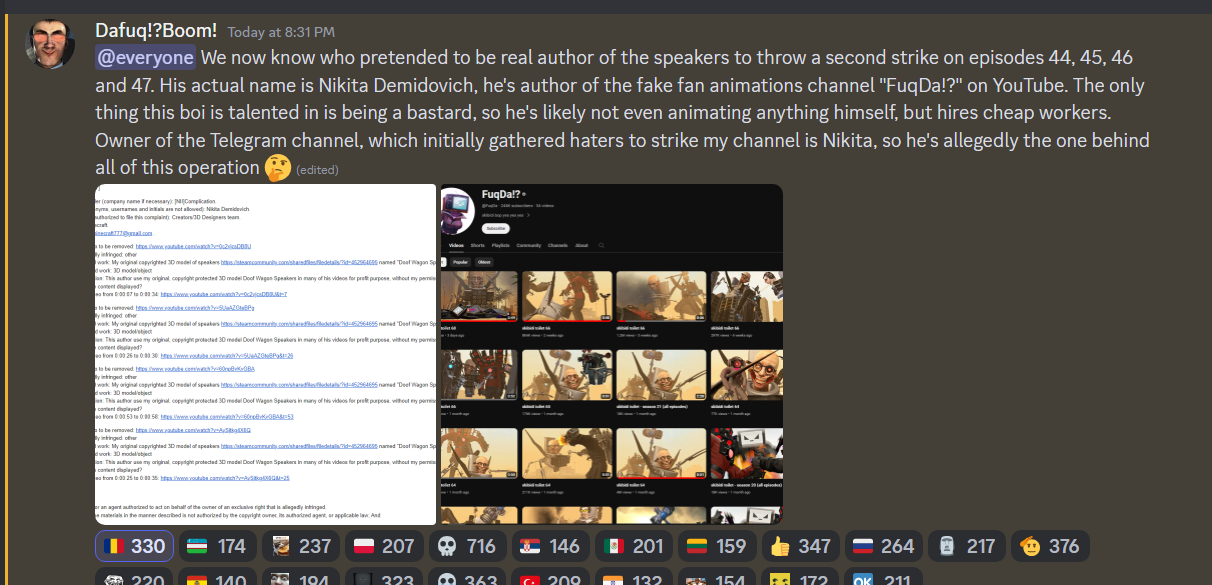The width and height of the screenshot is (1212, 585).
Task: Click the Today at 8:31 PM timestamp
Action: tap(281, 32)
